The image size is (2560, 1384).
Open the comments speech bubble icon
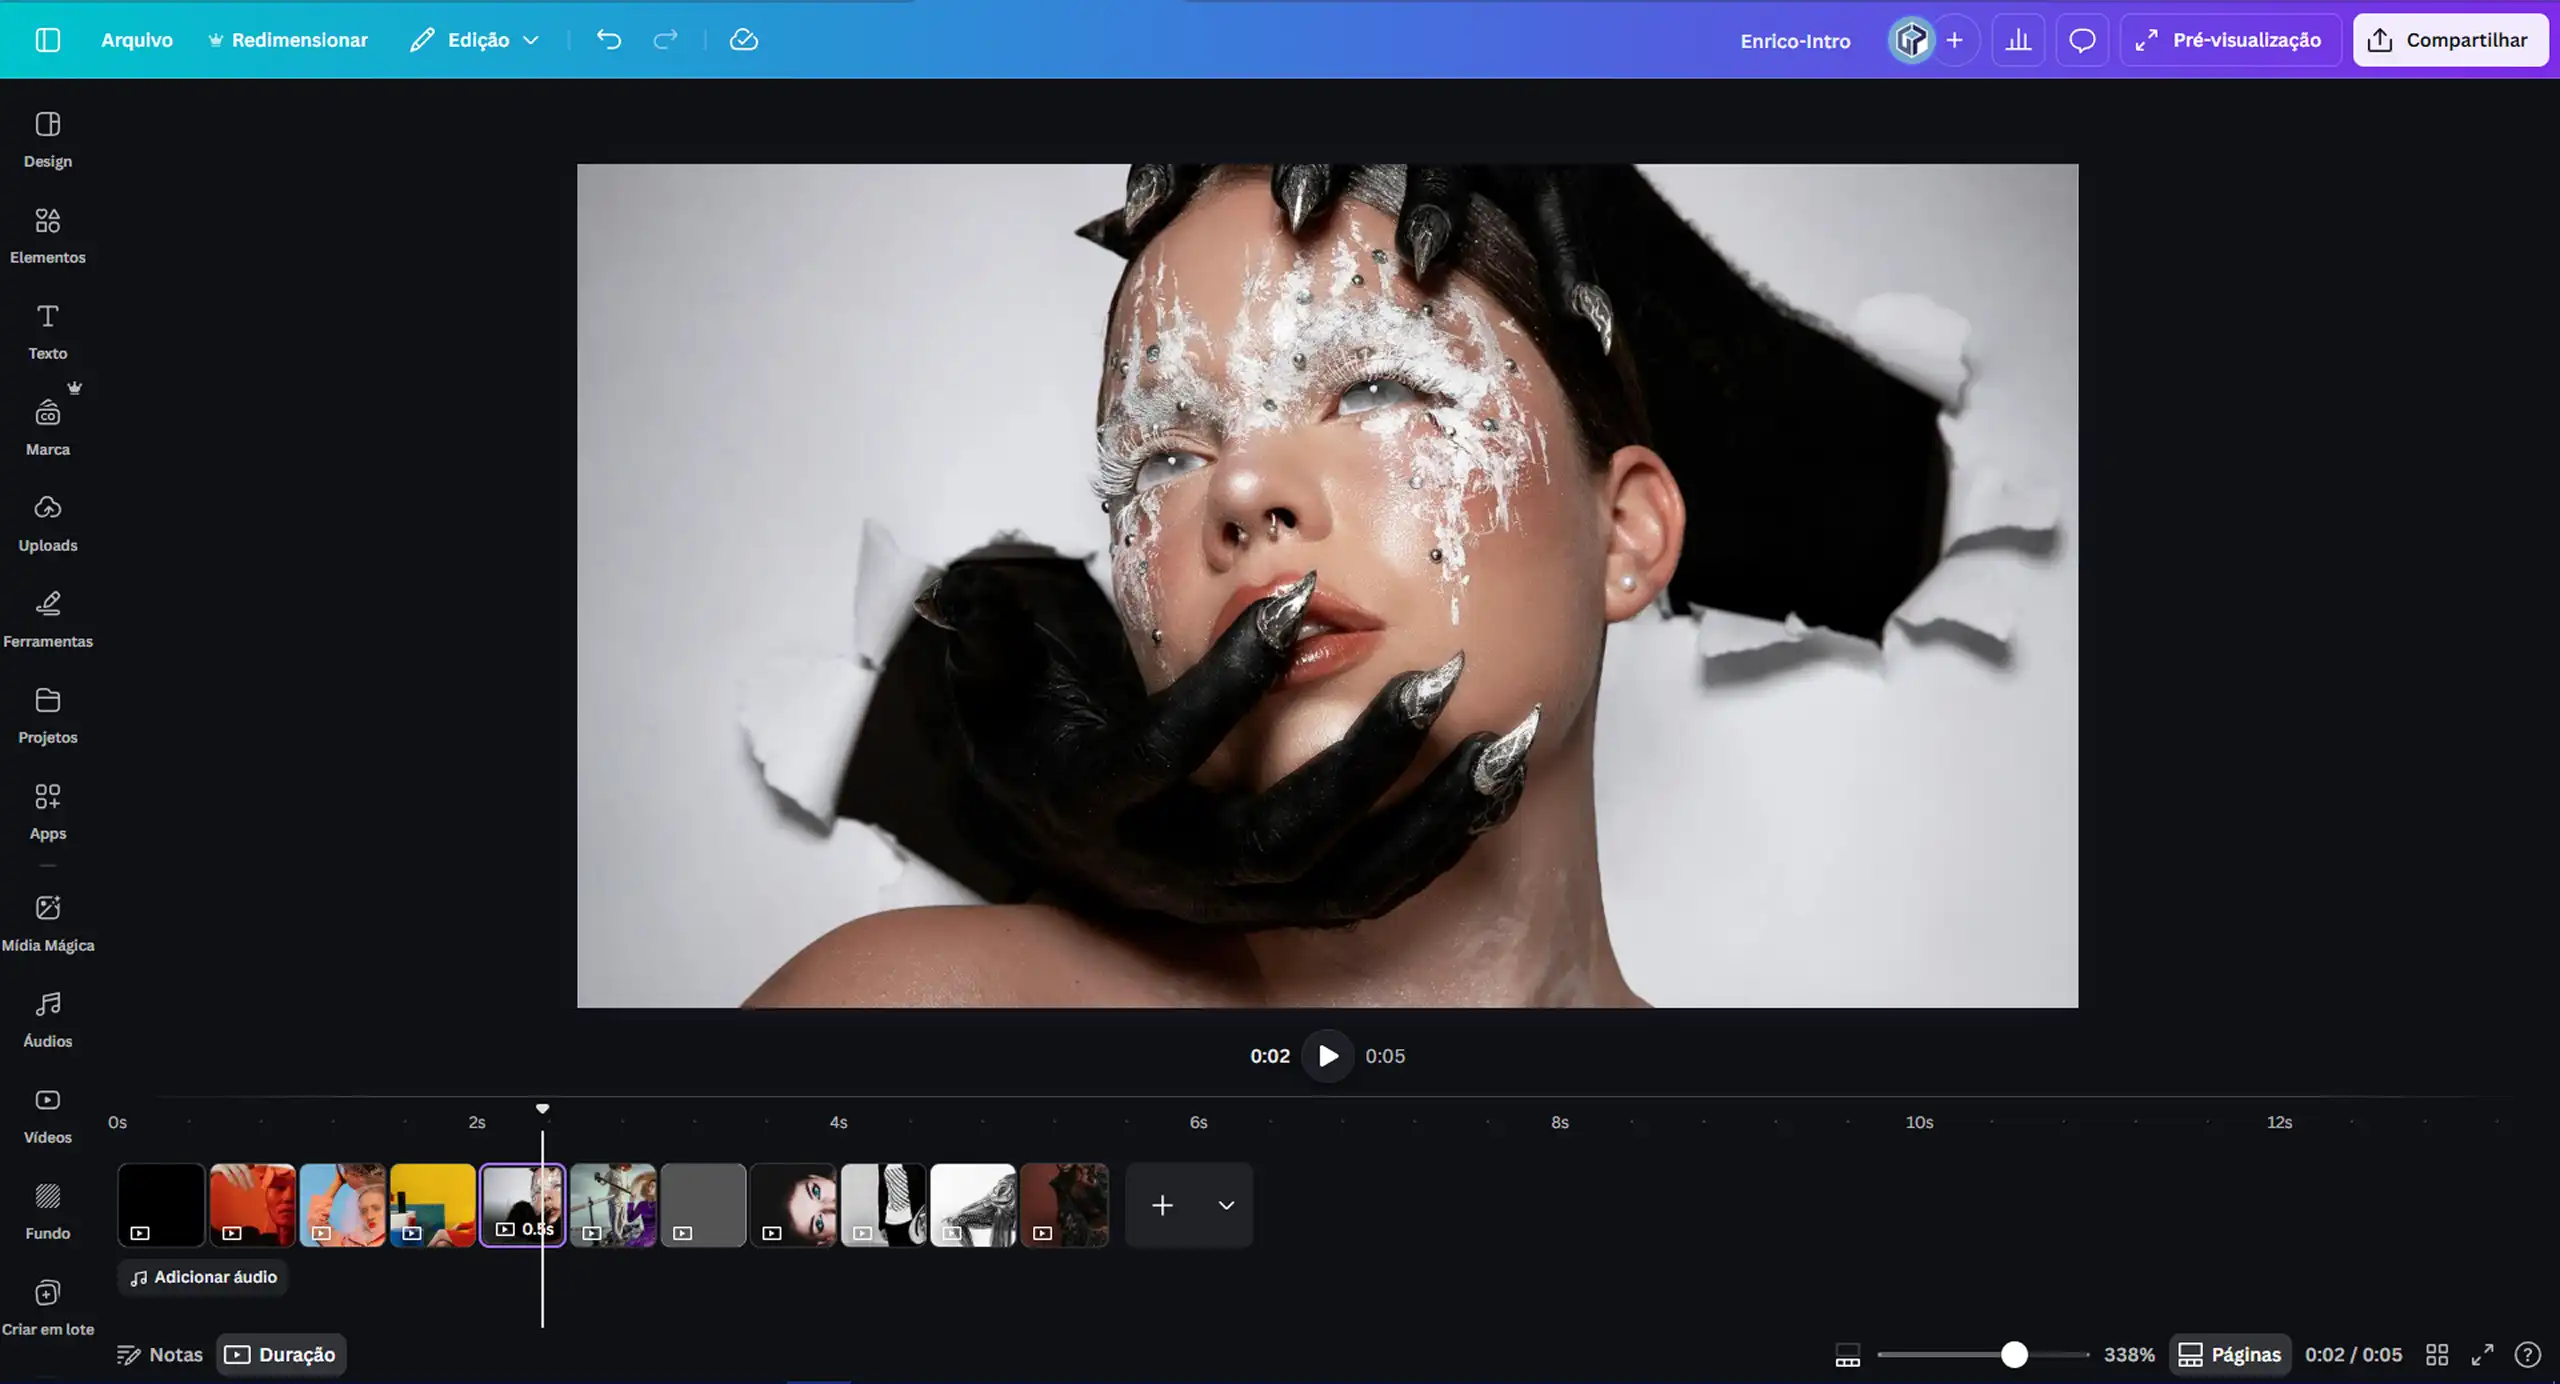(x=2082, y=40)
